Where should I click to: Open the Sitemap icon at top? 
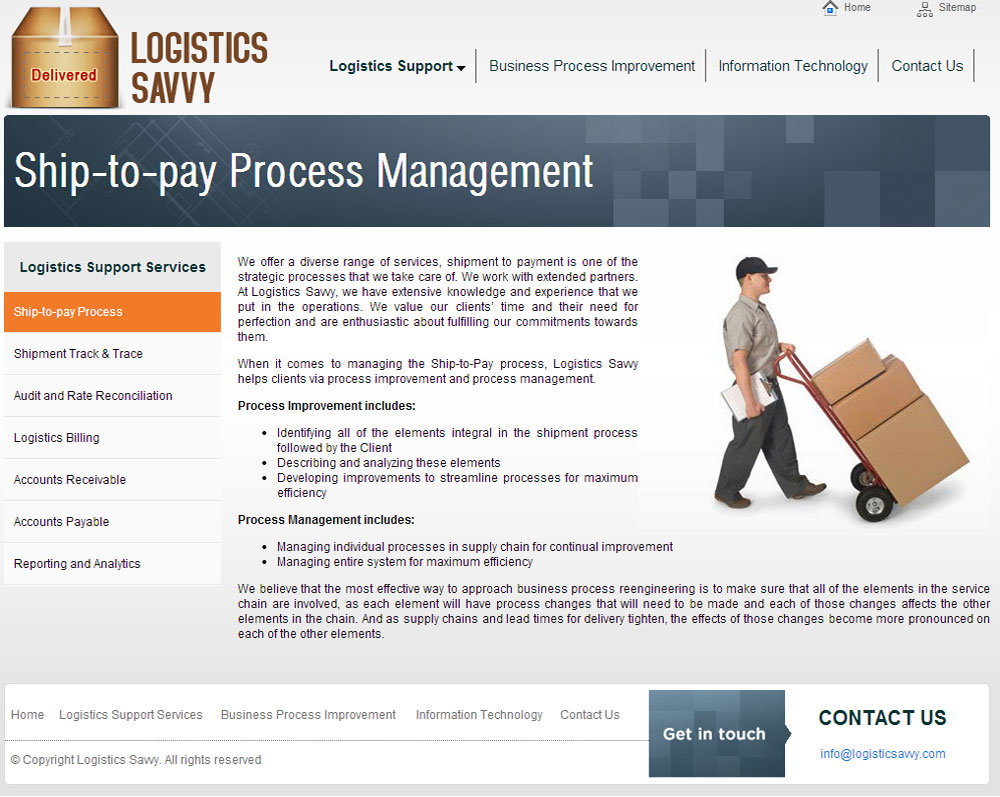coord(924,9)
